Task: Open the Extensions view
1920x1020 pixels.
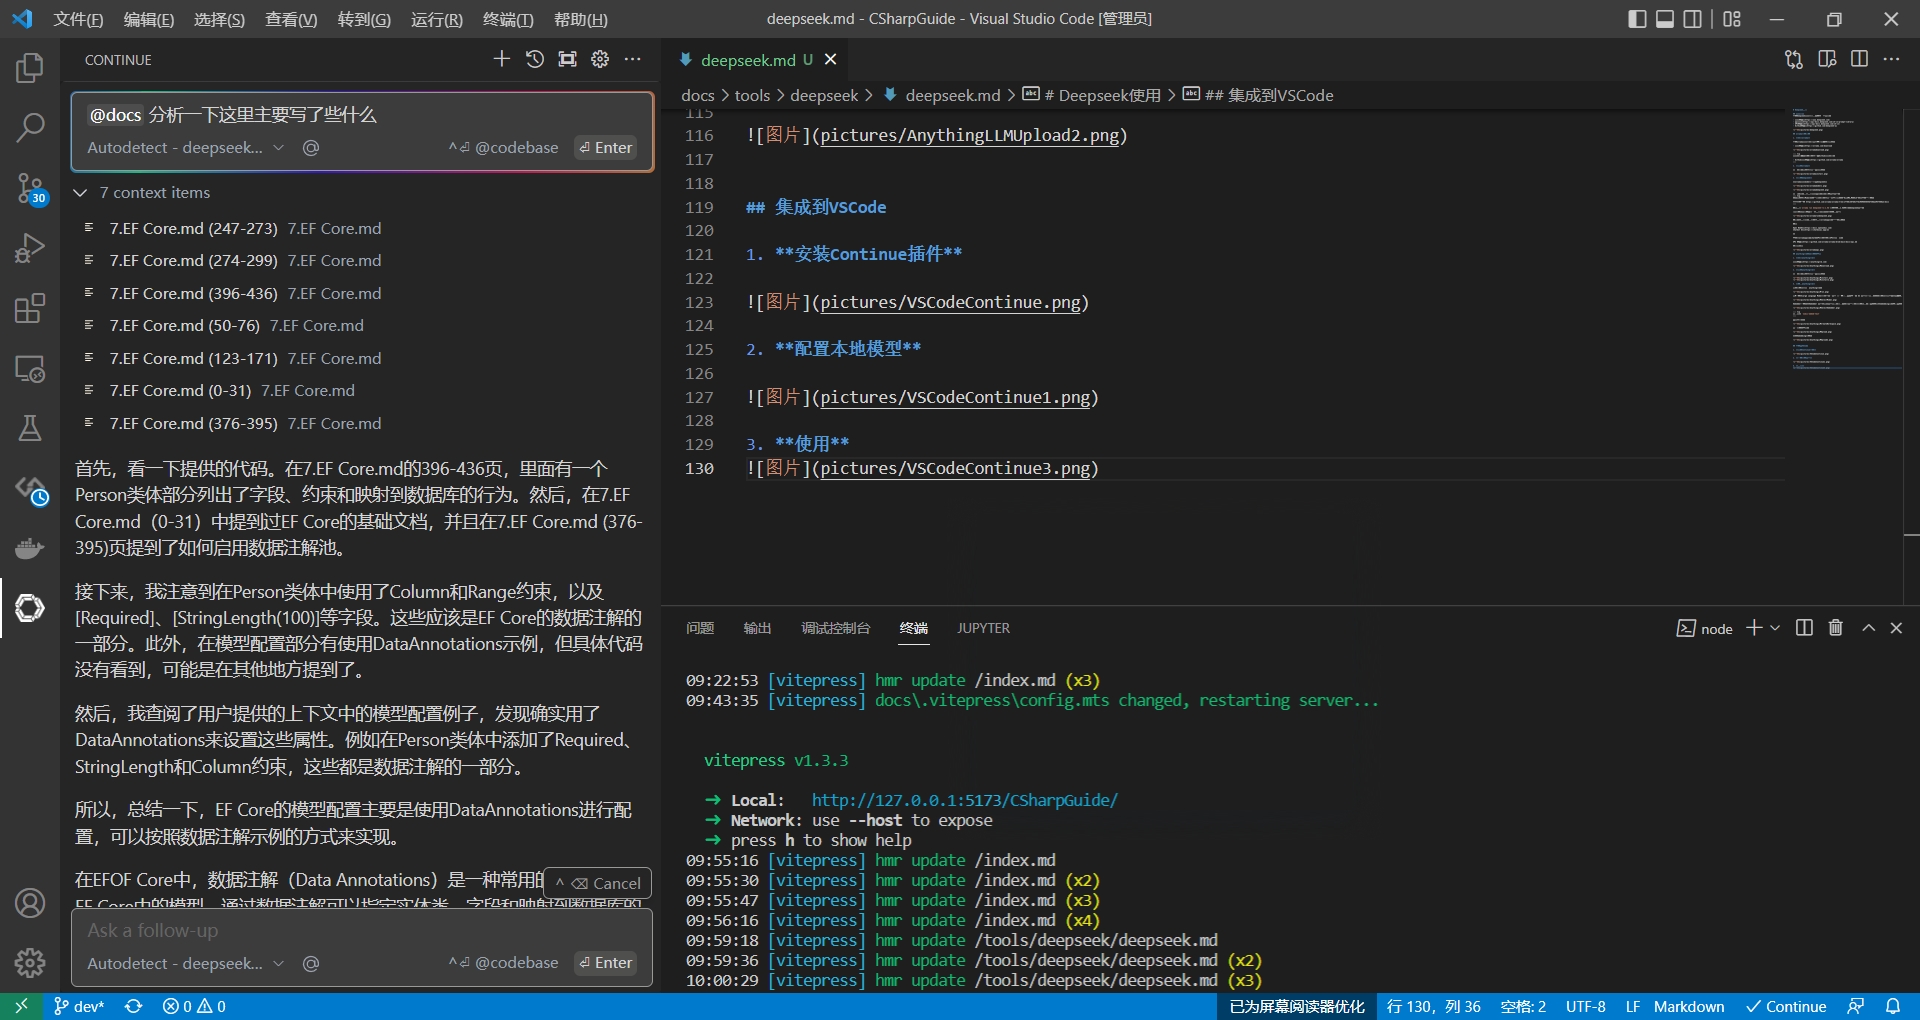Action: click(30, 308)
